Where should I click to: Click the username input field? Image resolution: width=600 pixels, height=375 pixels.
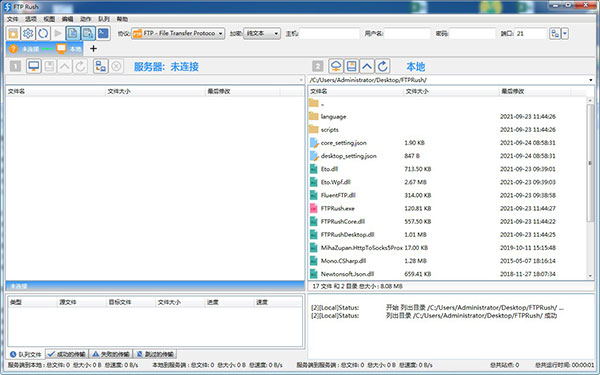click(408, 34)
